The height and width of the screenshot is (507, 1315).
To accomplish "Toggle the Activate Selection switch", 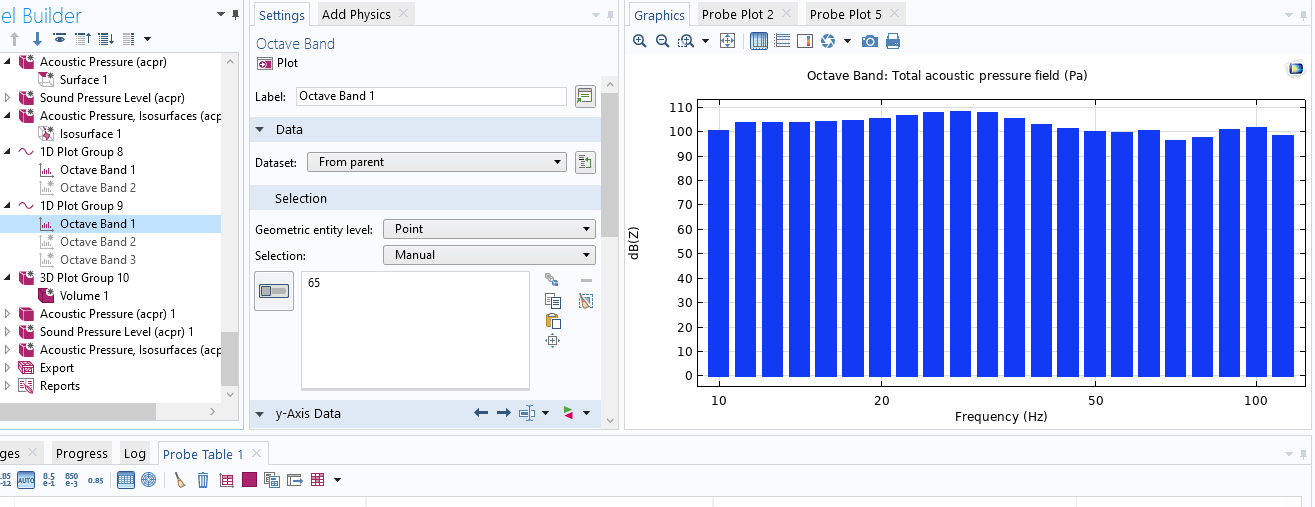I will click(x=273, y=291).
